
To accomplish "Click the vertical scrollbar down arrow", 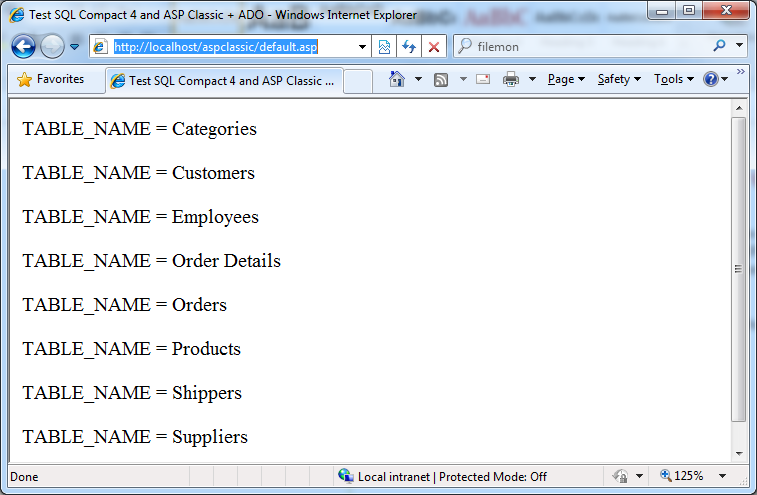I will click(x=739, y=453).
